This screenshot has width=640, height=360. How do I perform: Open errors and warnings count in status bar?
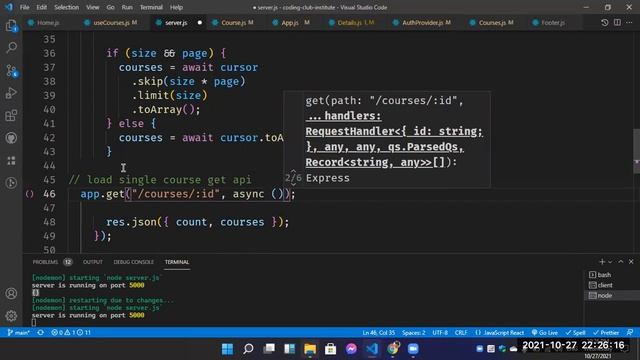71,333
